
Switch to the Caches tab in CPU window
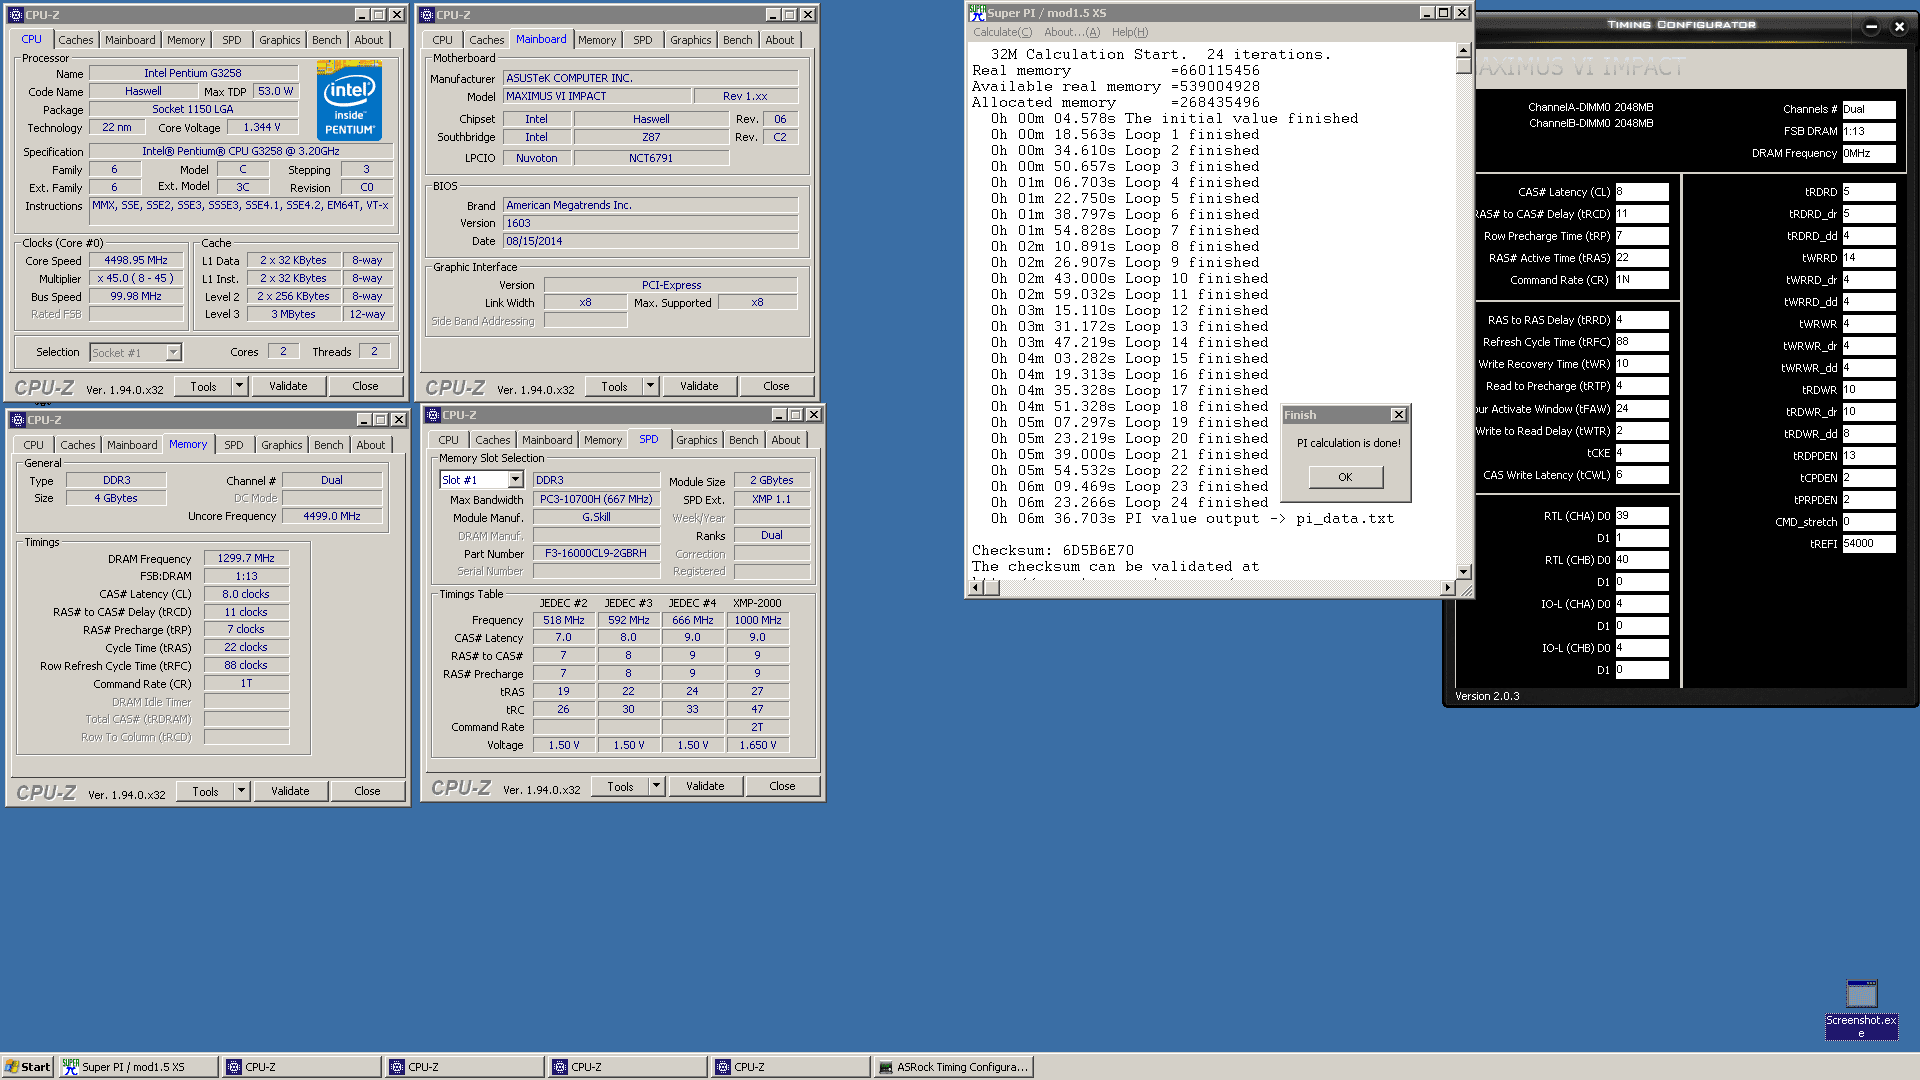(x=75, y=40)
